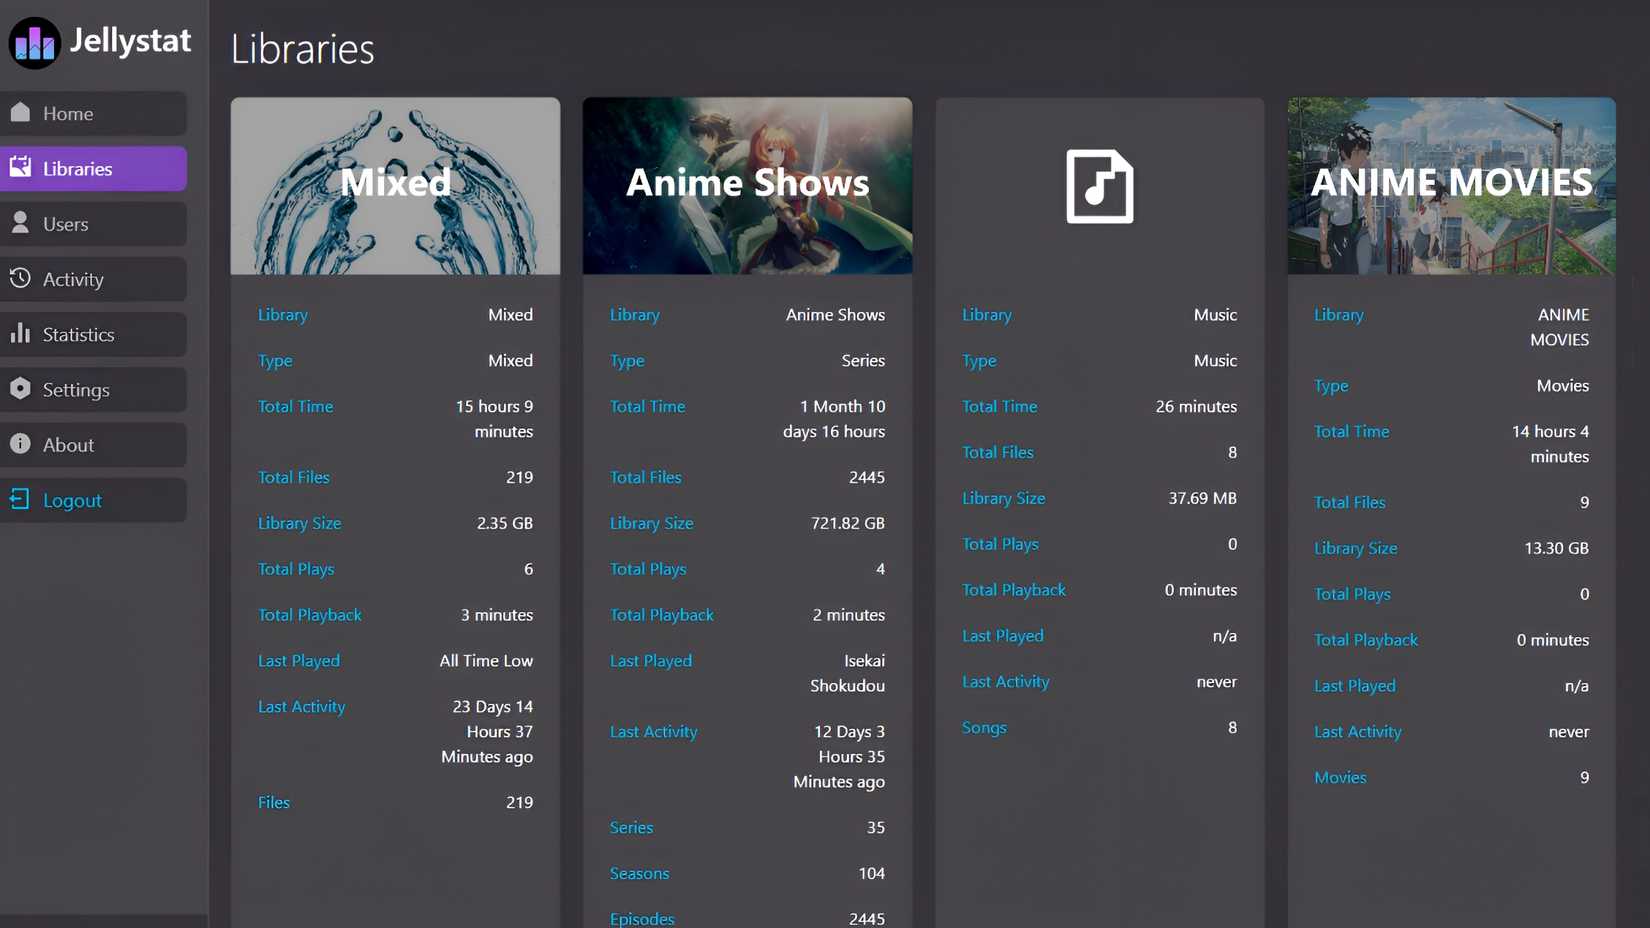Viewport: 1650px width, 928px height.
Task: Open the Mixed library banner image
Action: [x=395, y=186]
